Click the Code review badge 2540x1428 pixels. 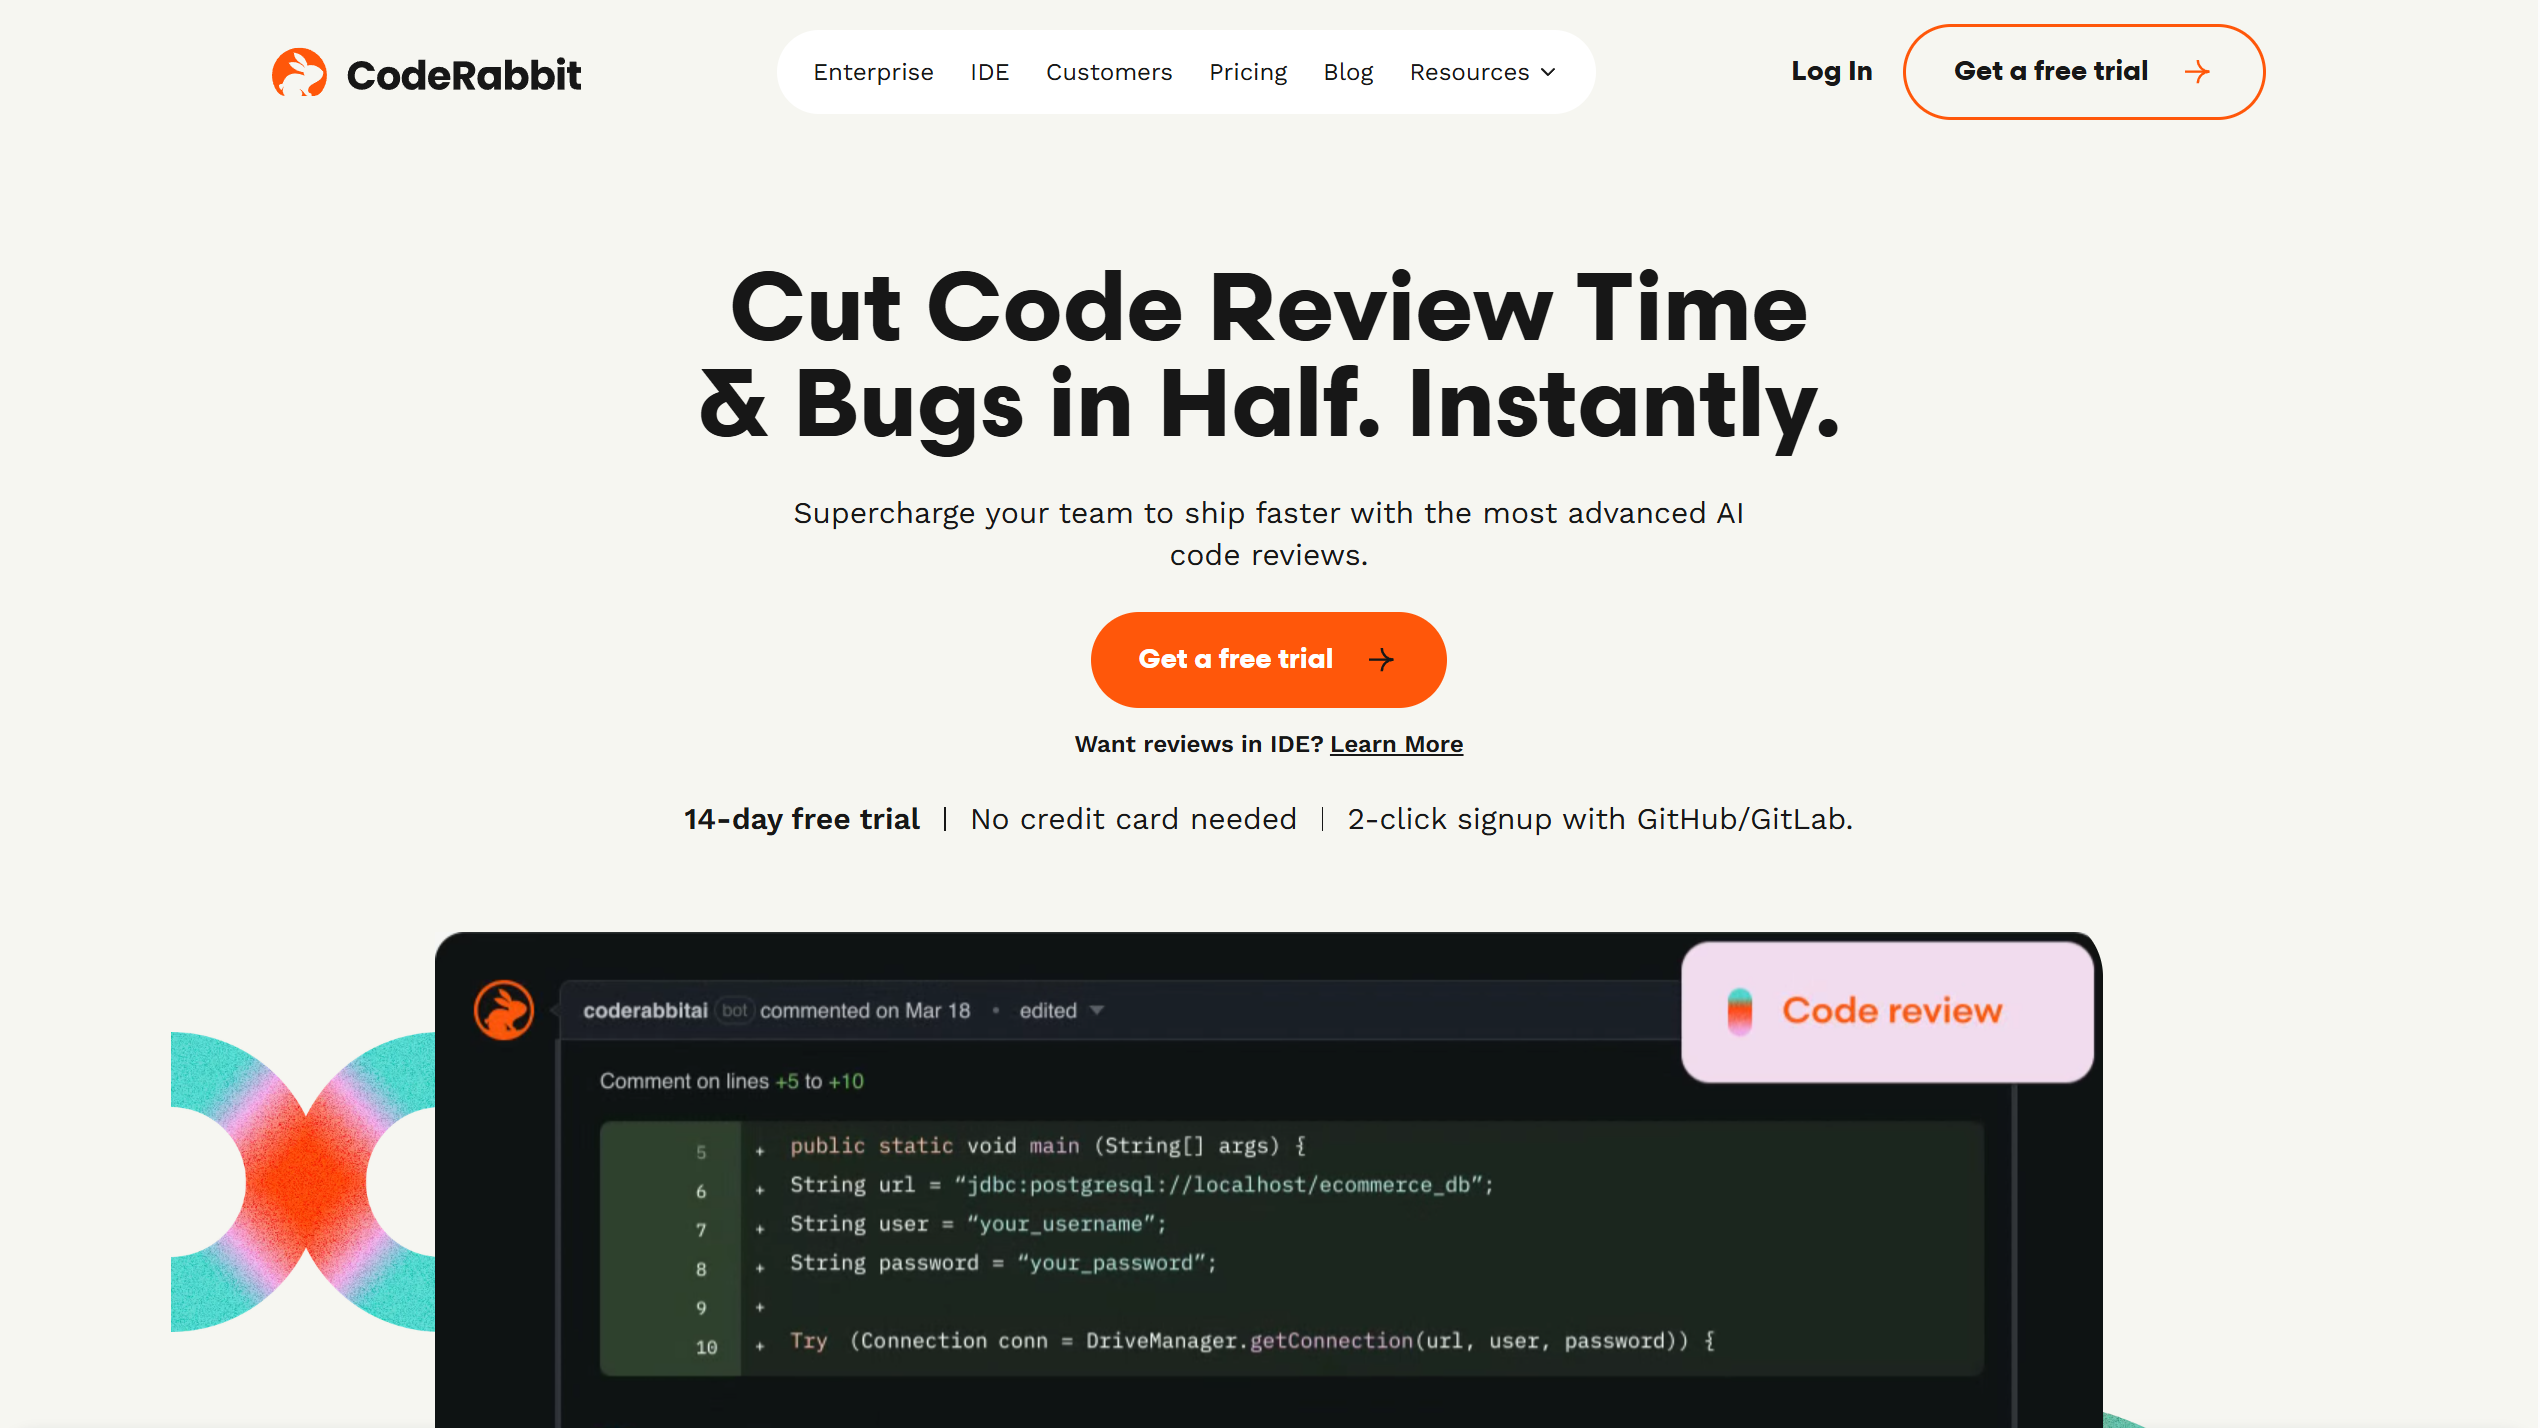pyautogui.click(x=1887, y=1011)
